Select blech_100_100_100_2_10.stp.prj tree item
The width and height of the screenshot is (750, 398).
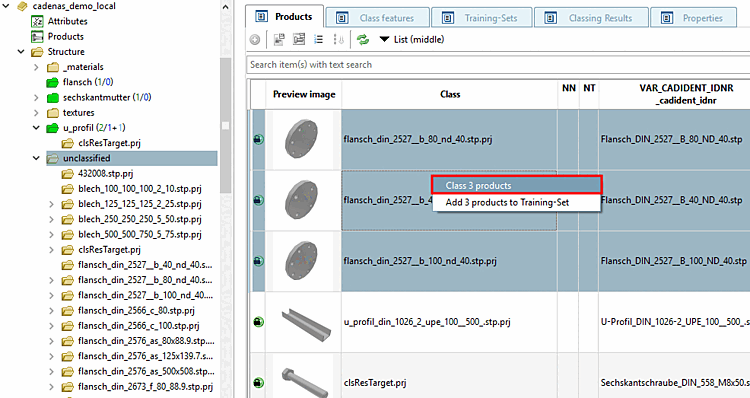coord(140,189)
